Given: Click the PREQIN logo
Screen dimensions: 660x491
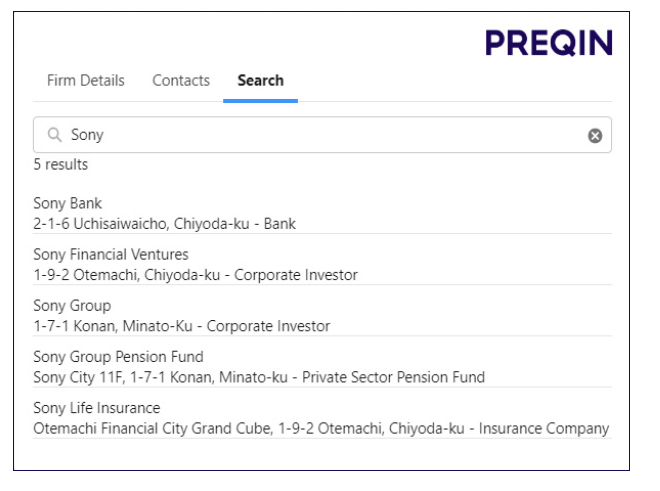Looking at the screenshot, I should [549, 43].
